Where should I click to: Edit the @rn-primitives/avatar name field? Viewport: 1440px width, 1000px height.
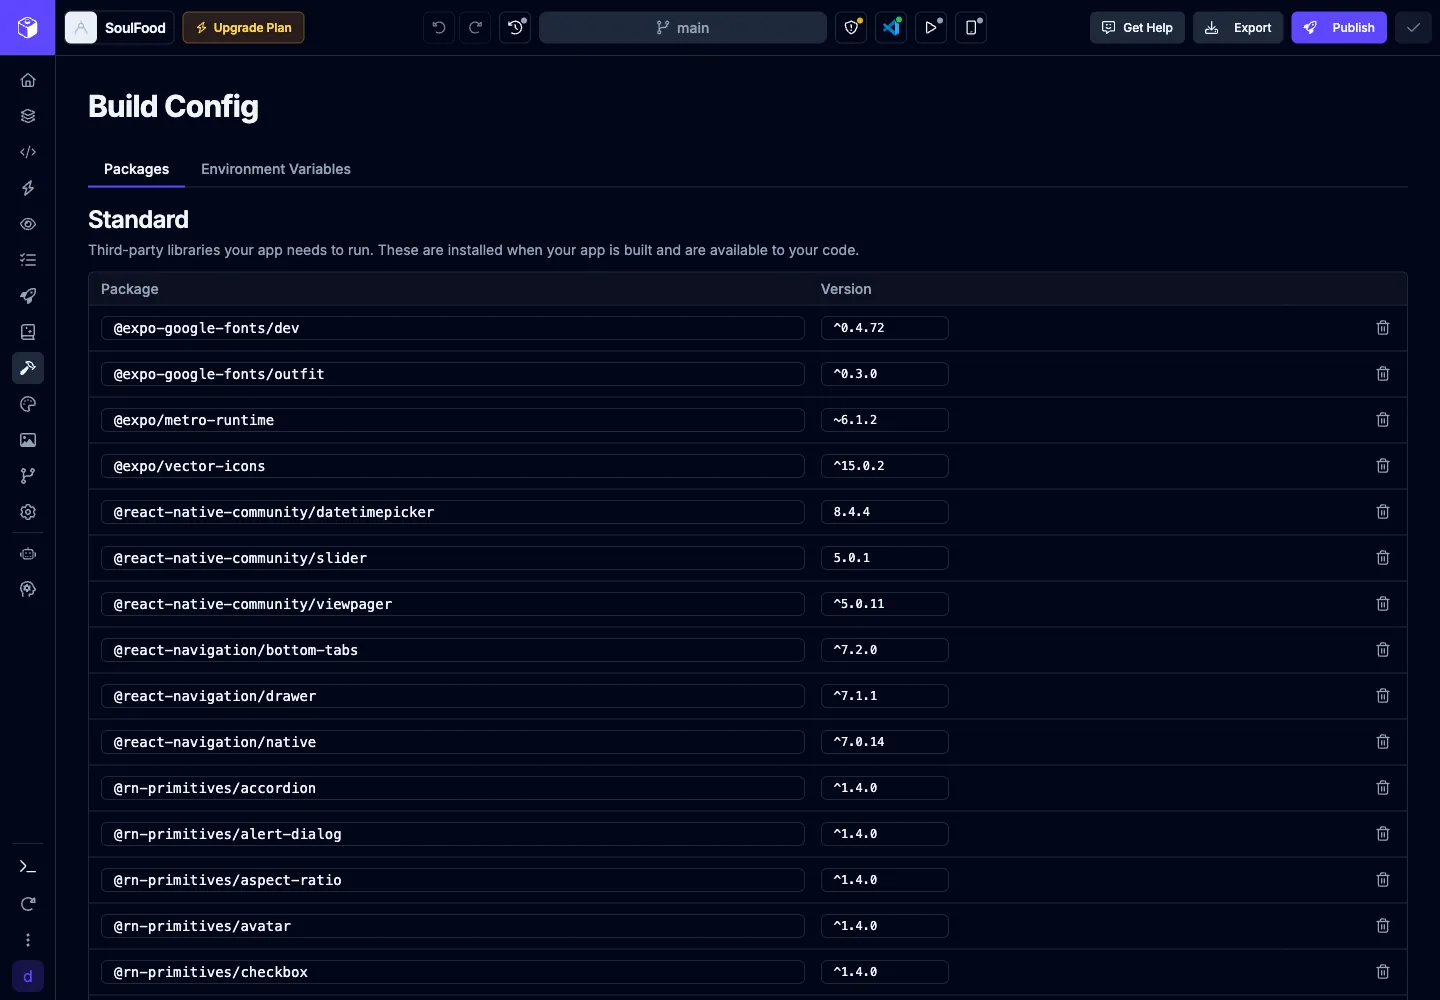pyautogui.click(x=453, y=926)
